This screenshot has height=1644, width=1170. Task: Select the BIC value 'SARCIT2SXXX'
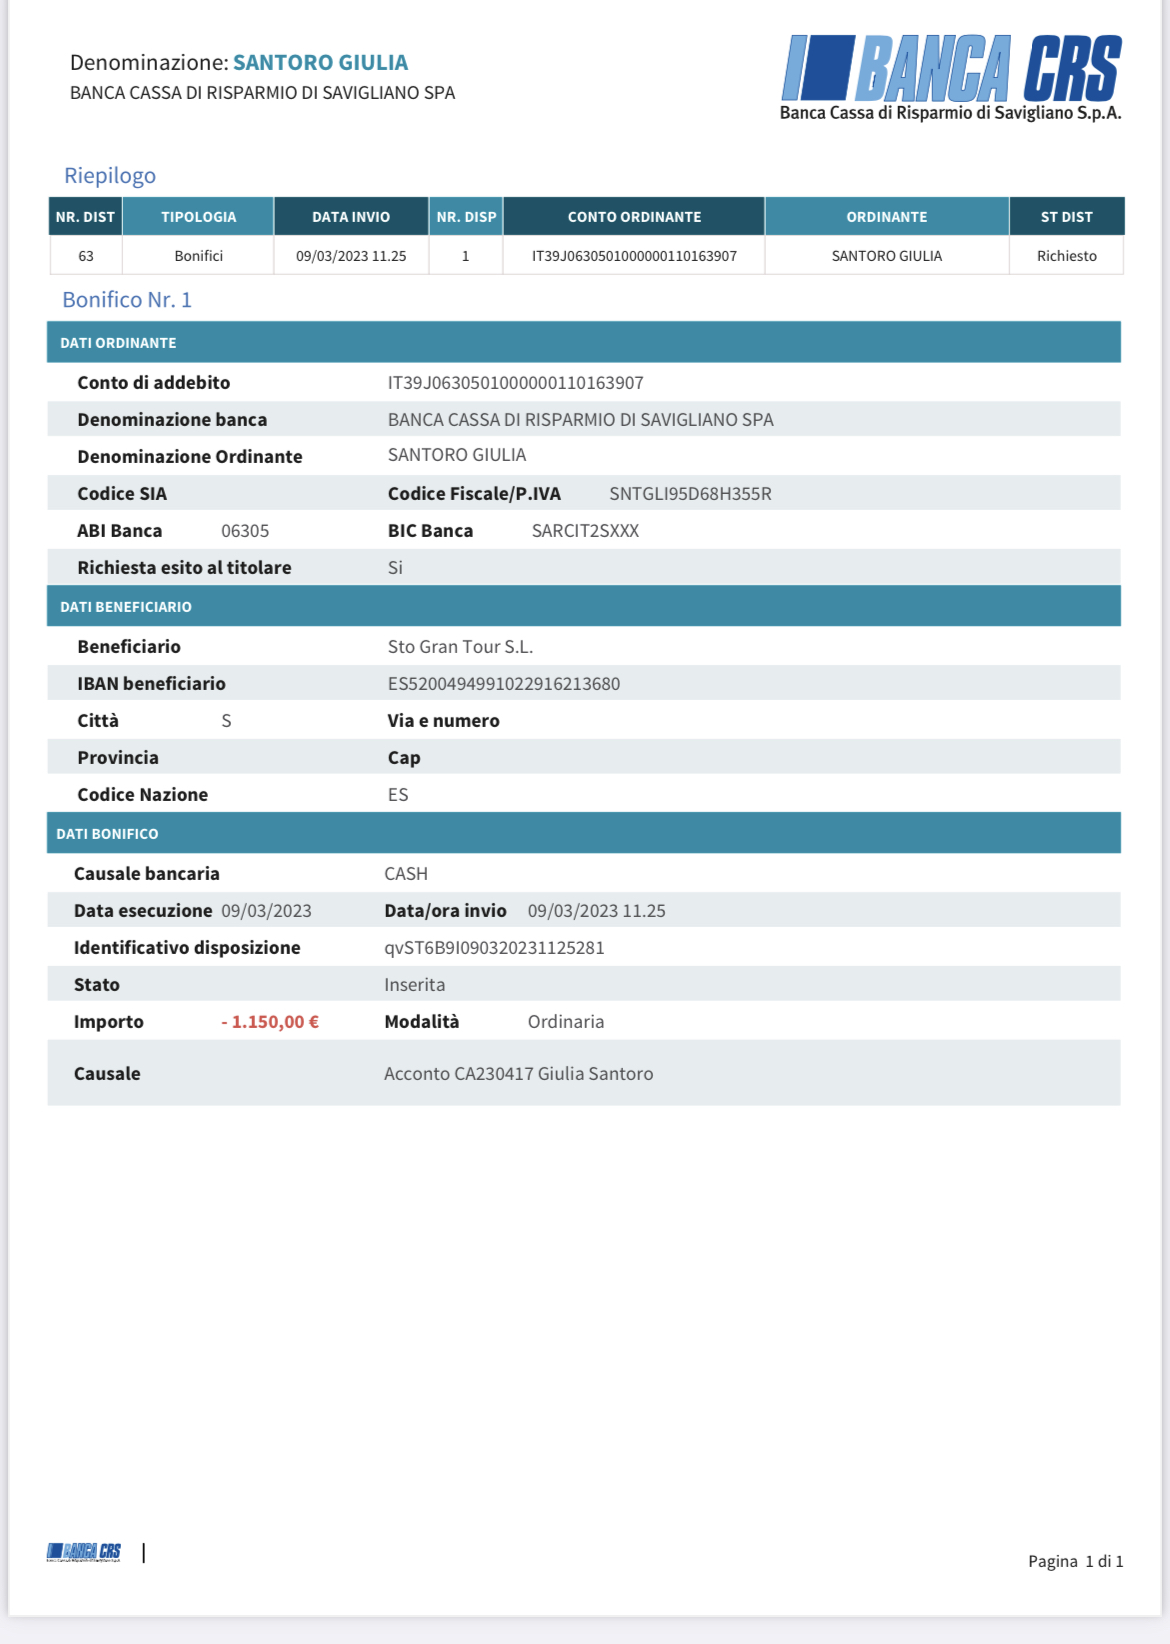[585, 531]
